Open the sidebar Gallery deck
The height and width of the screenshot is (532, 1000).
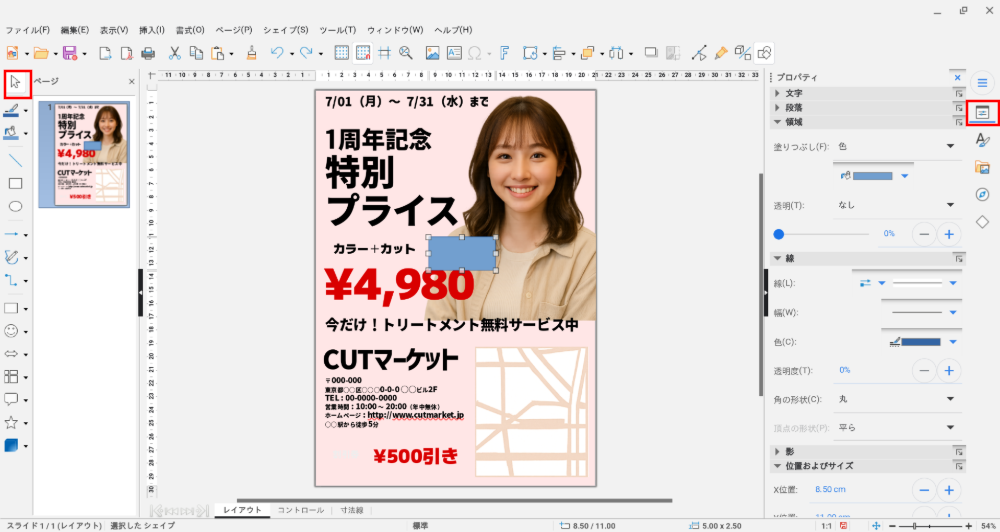982,167
